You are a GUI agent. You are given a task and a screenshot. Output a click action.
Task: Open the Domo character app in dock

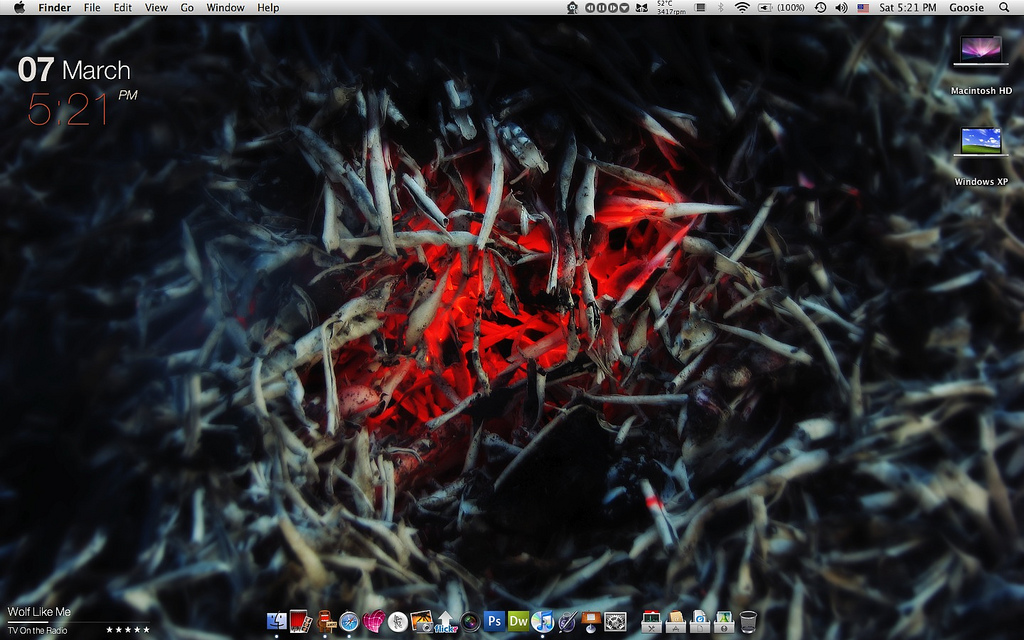pos(325,621)
